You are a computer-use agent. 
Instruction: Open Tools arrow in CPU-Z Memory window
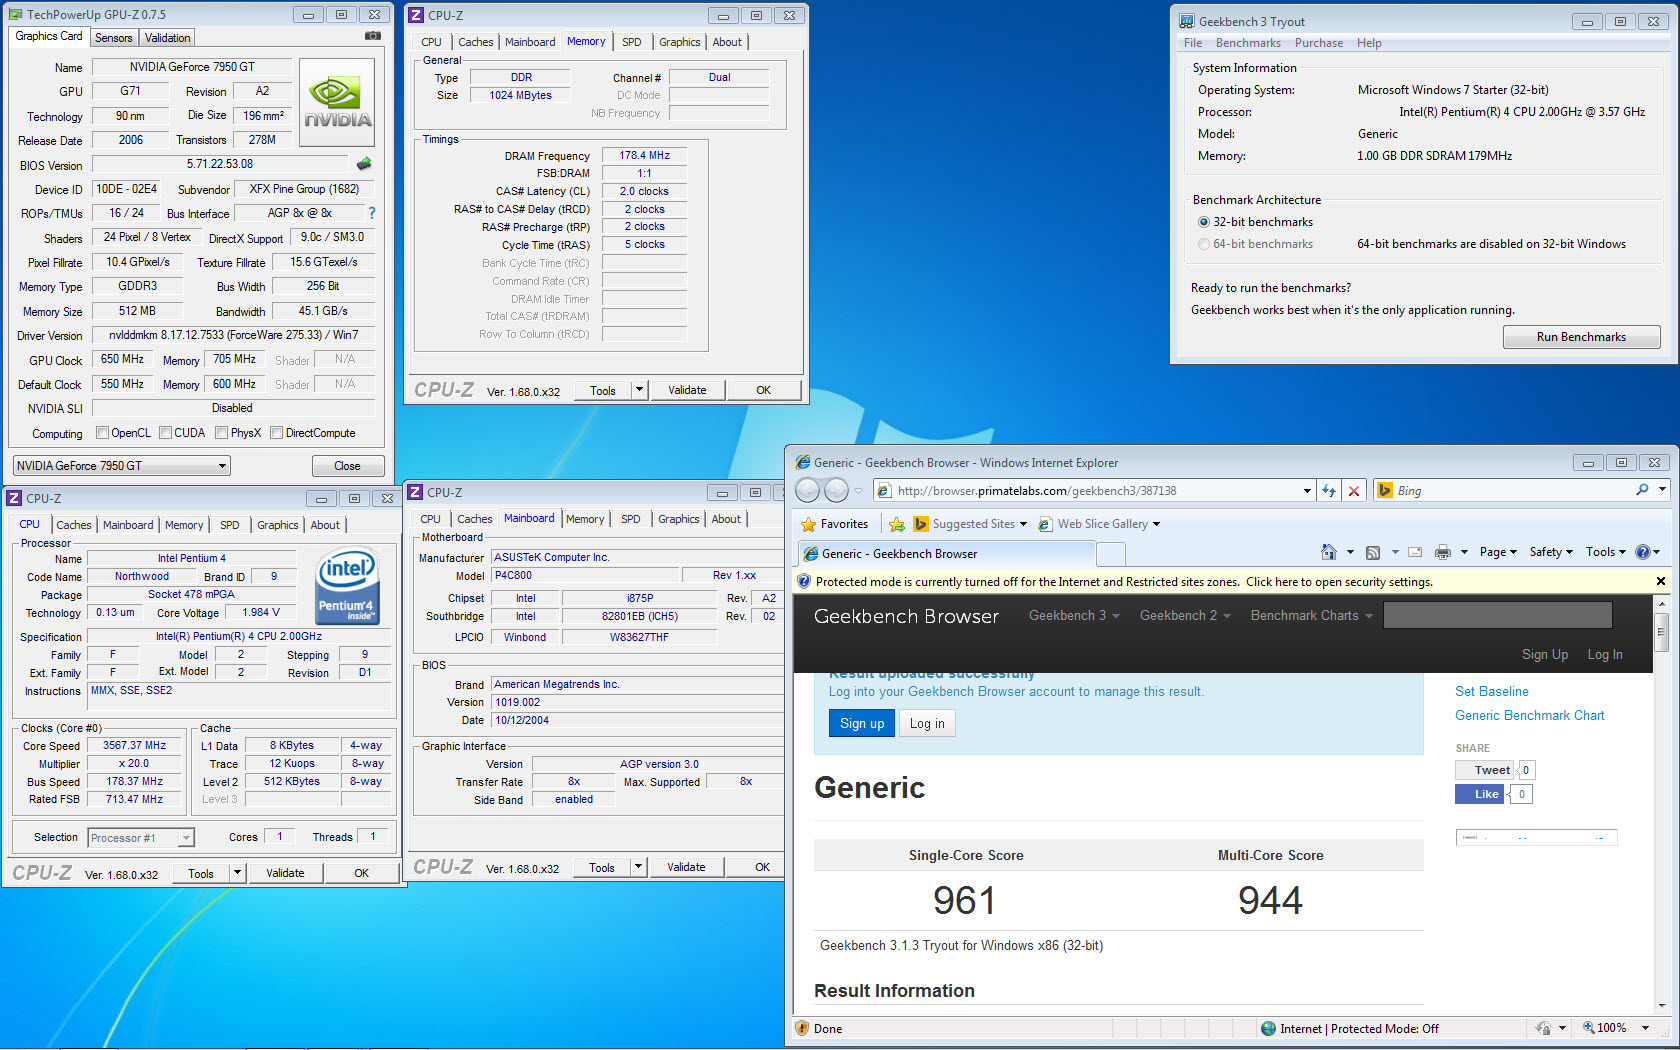pyautogui.click(x=640, y=390)
